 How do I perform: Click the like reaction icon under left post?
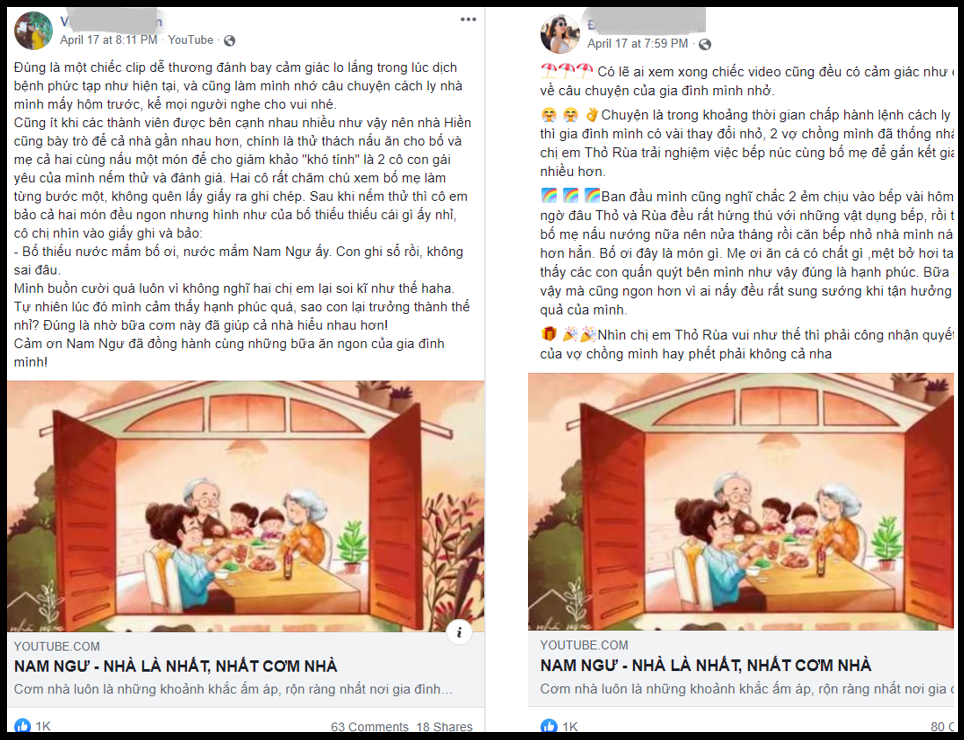(22, 726)
